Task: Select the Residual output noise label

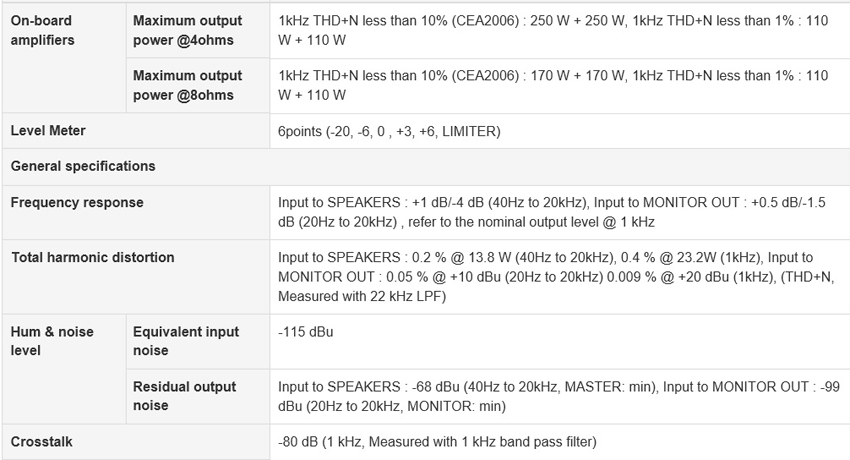Action: click(184, 396)
